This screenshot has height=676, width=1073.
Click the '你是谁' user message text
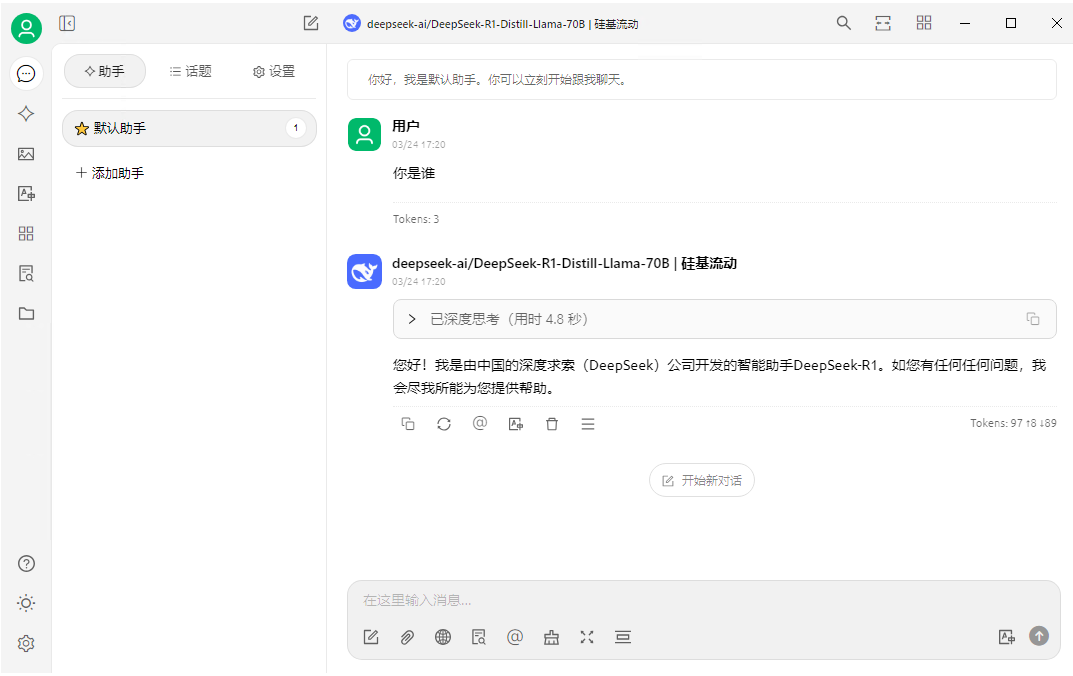click(414, 173)
